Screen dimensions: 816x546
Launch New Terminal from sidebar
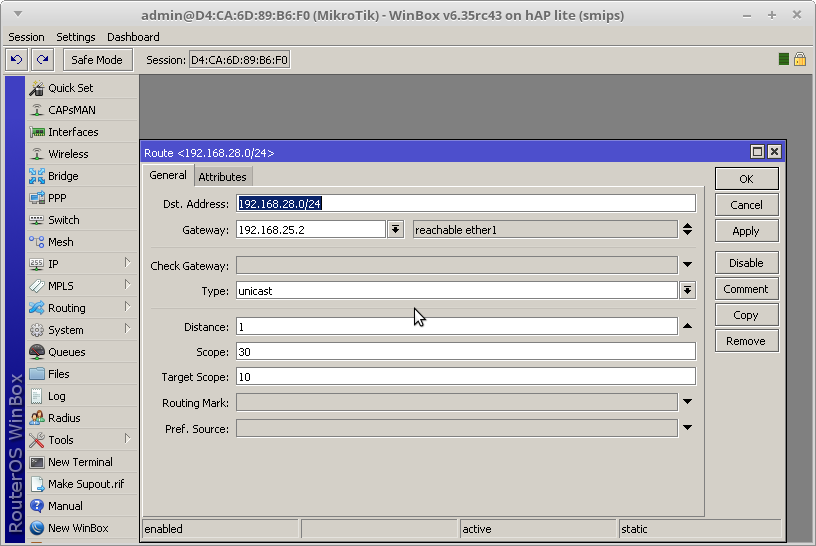(82, 462)
